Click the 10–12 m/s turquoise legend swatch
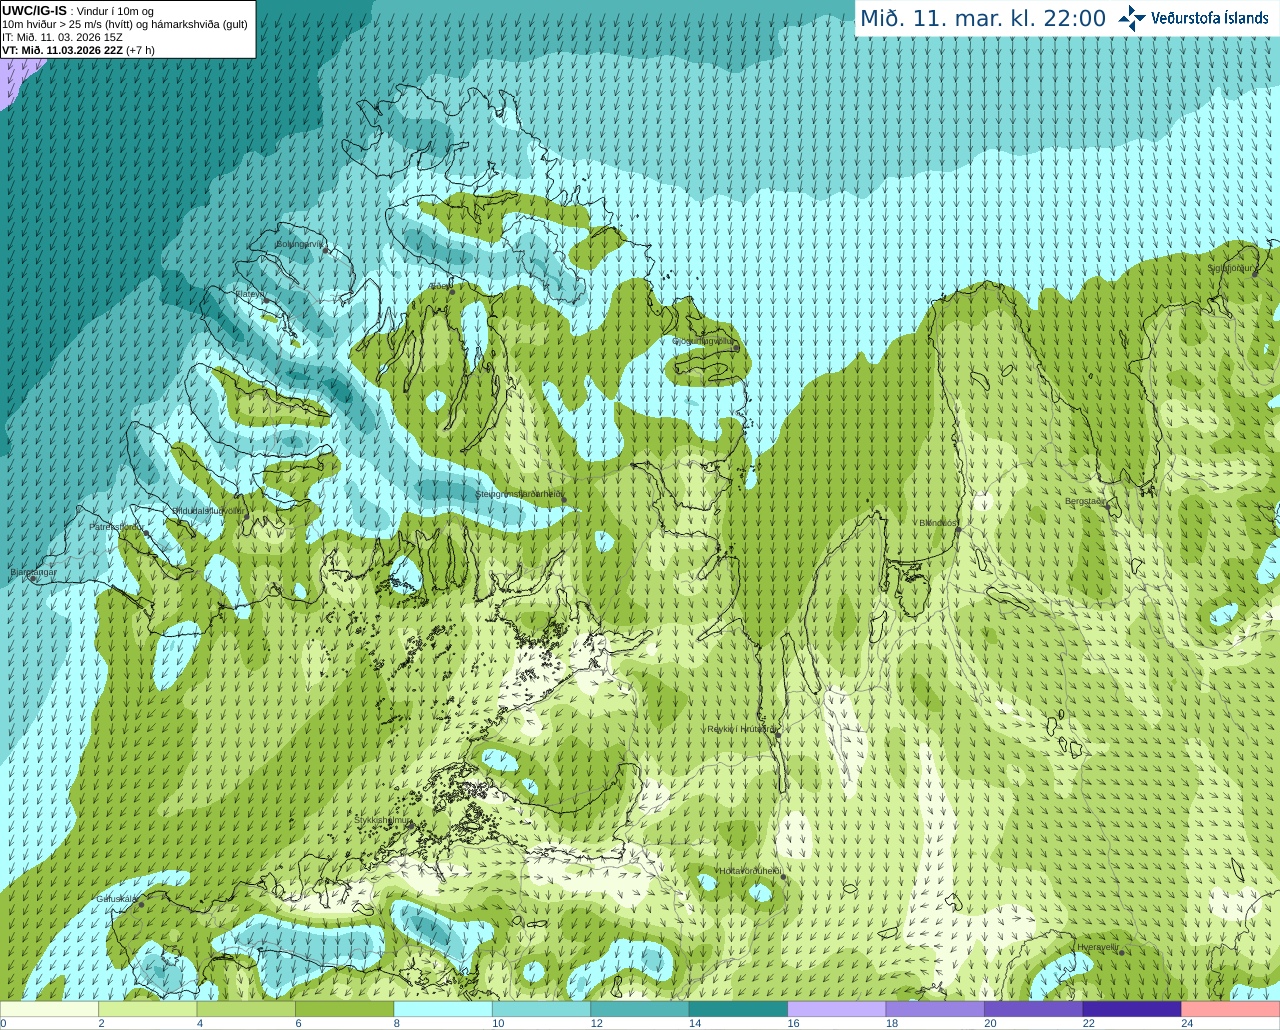1280x1030 pixels. [x=542, y=1009]
